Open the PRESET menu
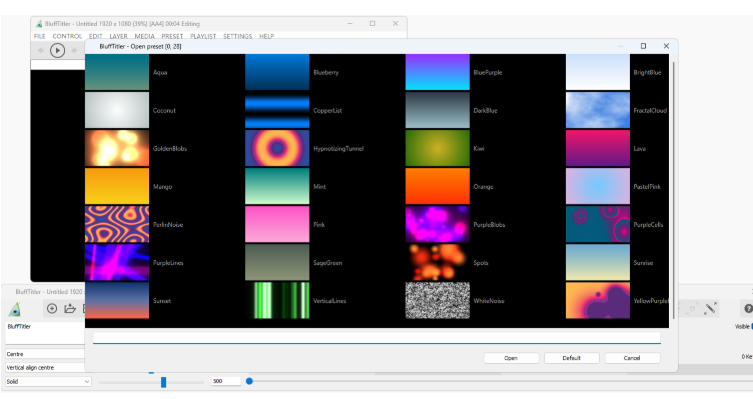 (x=172, y=36)
